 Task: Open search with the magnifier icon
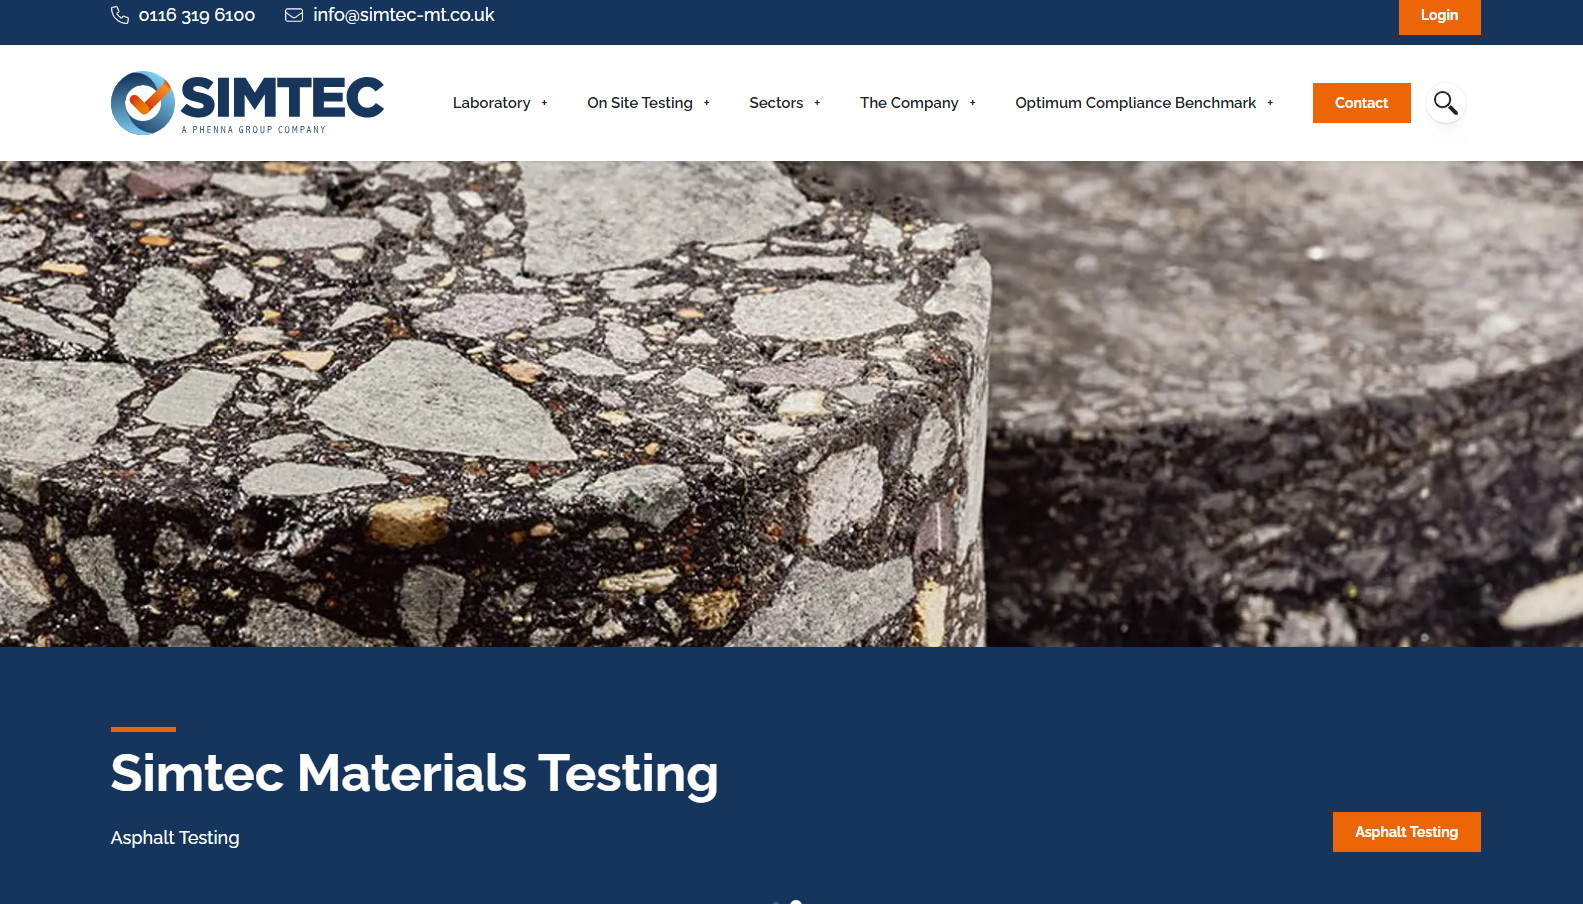coord(1445,103)
